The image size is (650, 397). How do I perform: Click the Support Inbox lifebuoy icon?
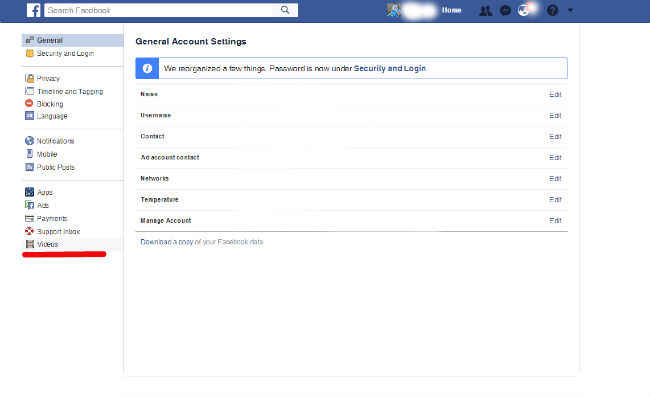coord(29,231)
